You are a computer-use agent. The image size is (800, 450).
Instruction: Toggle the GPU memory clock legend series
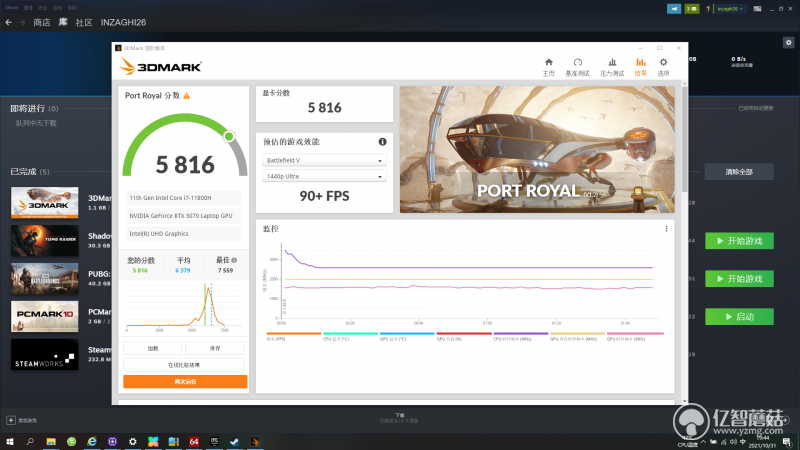point(577,336)
